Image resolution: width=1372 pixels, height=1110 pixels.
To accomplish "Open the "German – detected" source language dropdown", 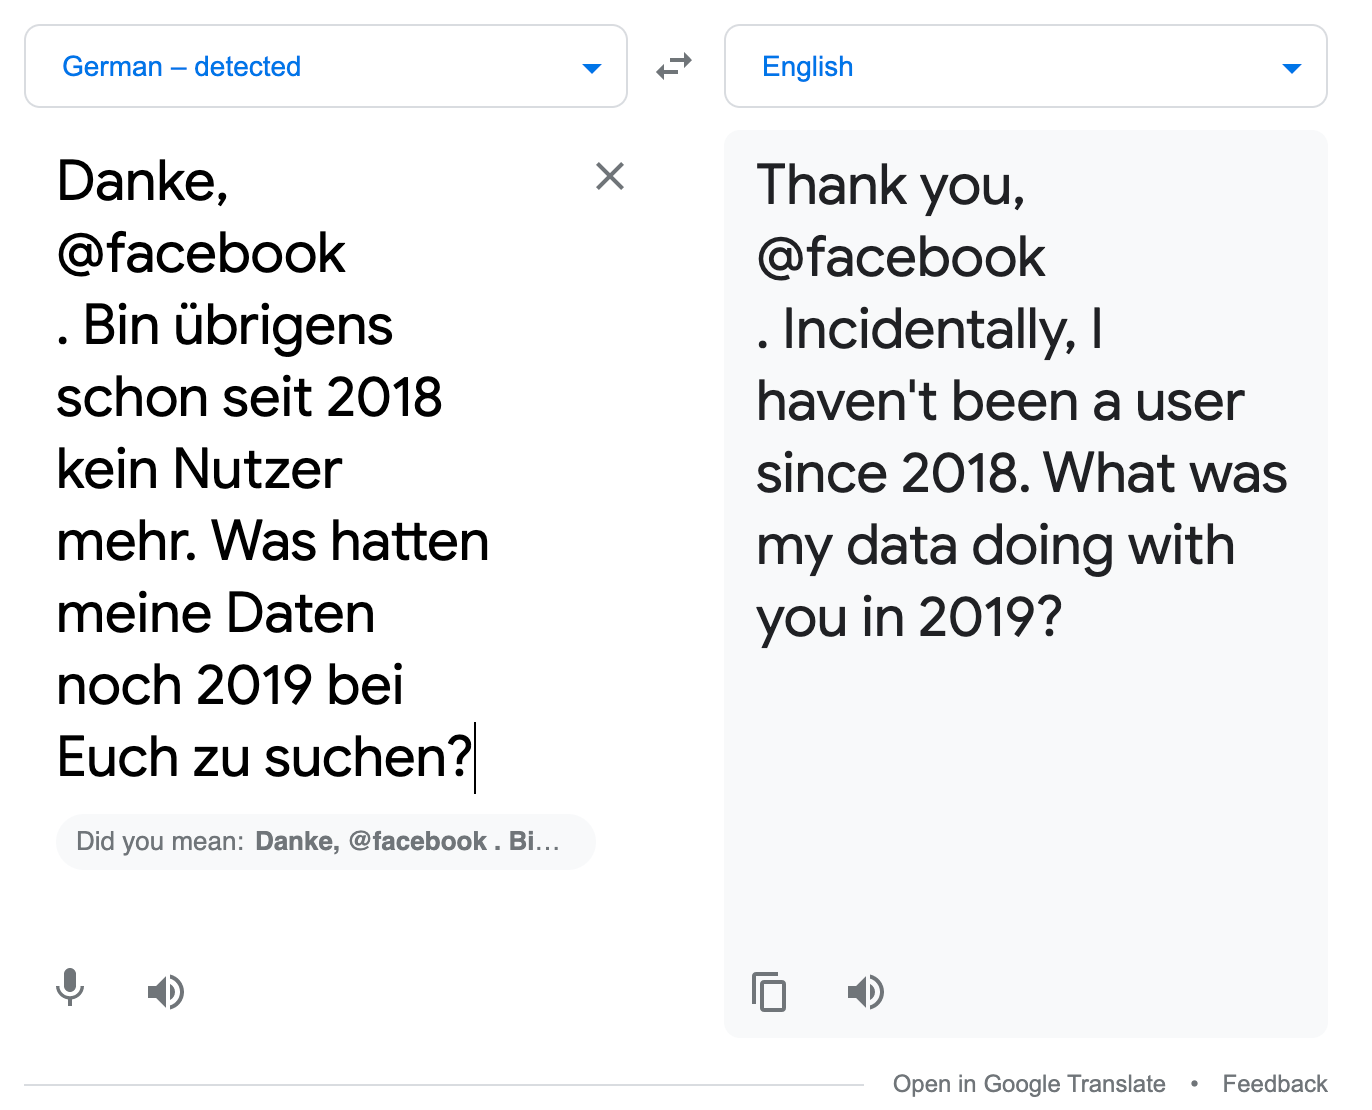I will coord(325,66).
